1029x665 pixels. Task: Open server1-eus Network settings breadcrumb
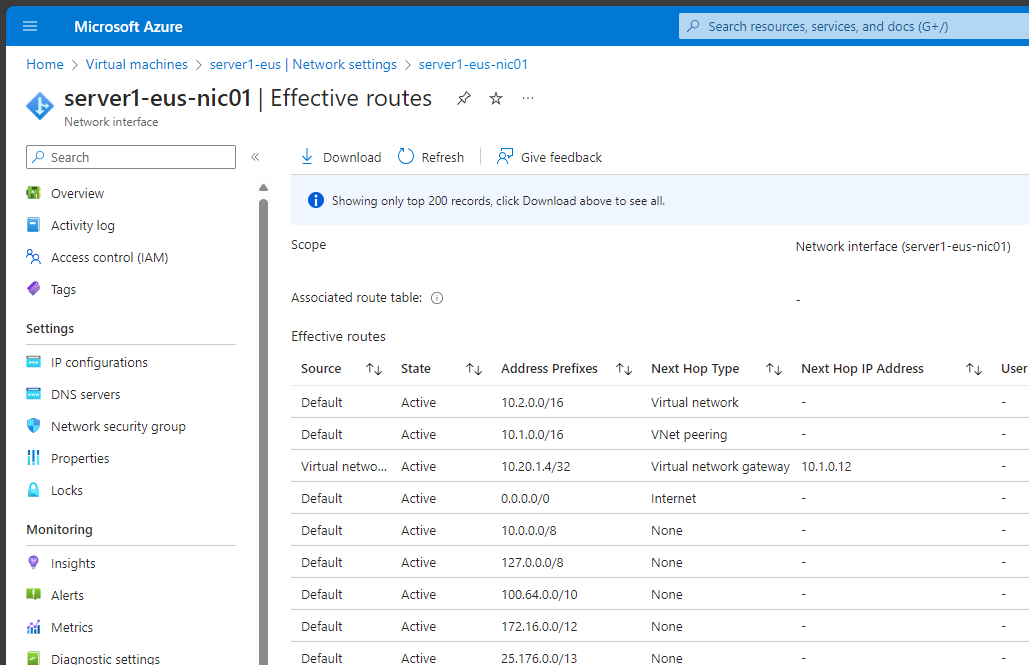303,64
